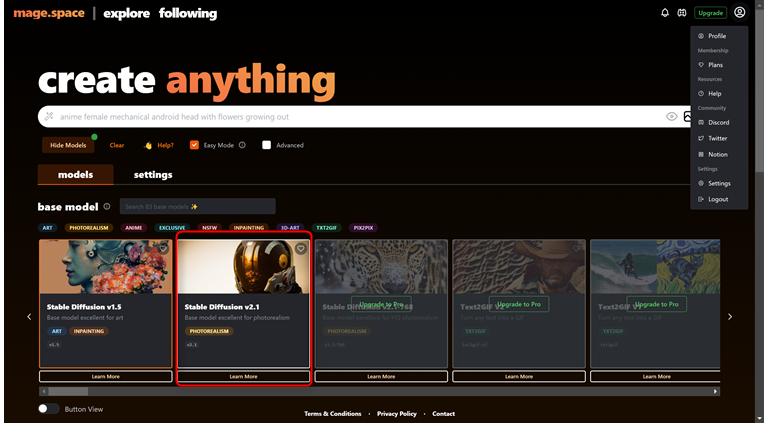Open the game controller icon in header
Image resolution: width=768 pixels, height=423 pixels.
click(x=682, y=13)
